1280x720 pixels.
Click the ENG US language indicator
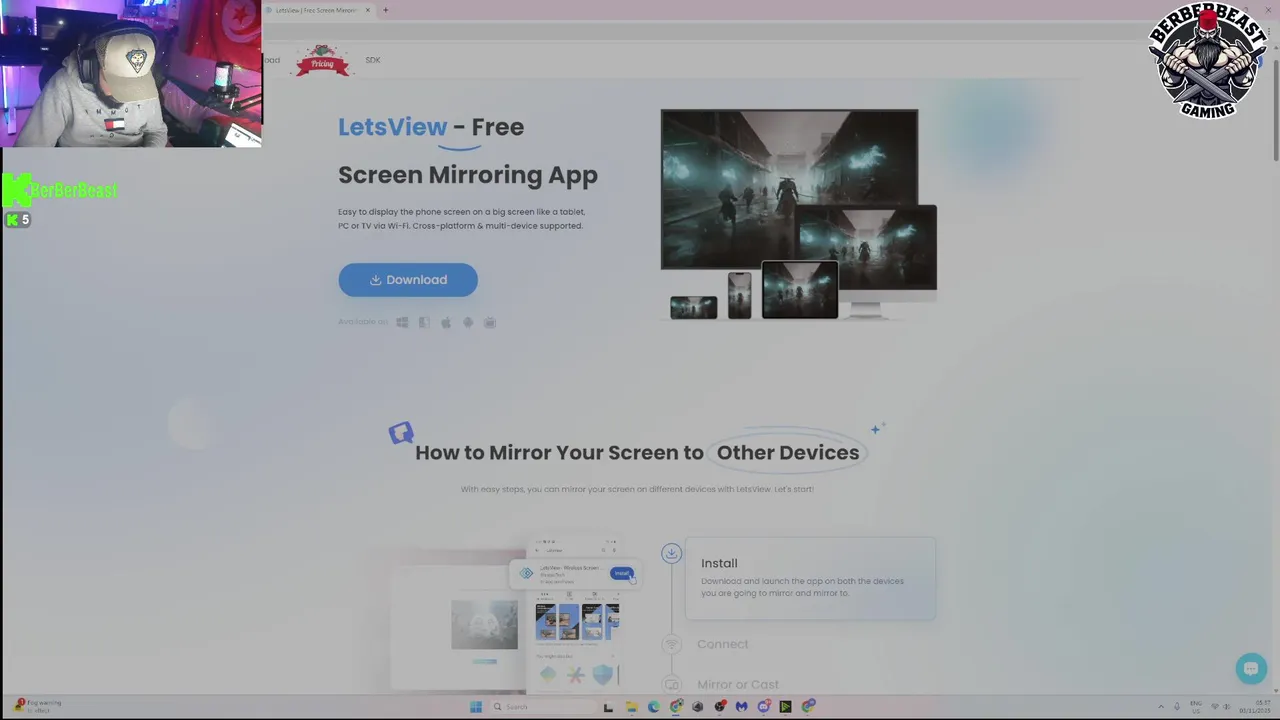pyautogui.click(x=1196, y=707)
